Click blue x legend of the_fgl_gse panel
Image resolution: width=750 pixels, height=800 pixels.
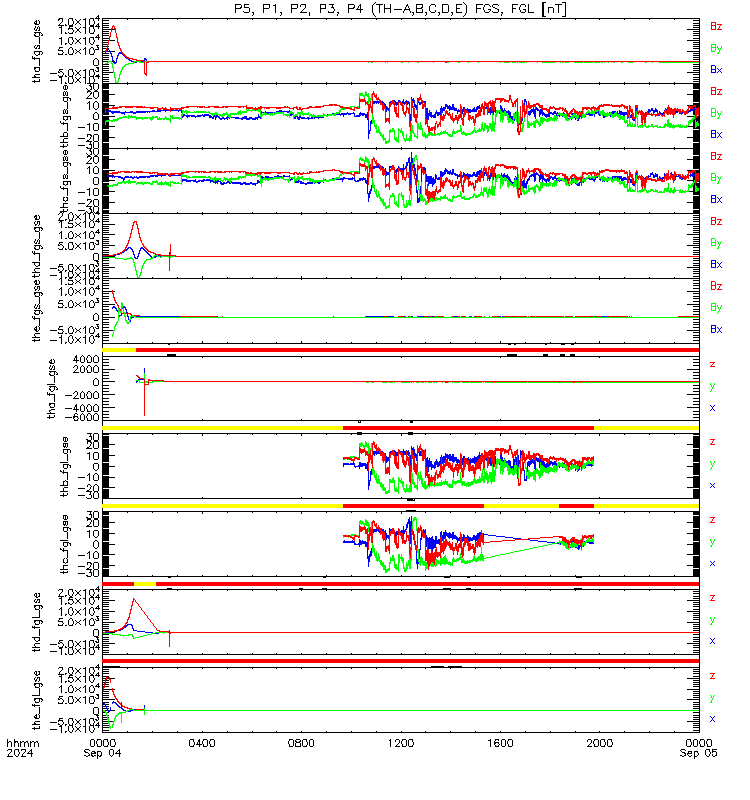712,719
